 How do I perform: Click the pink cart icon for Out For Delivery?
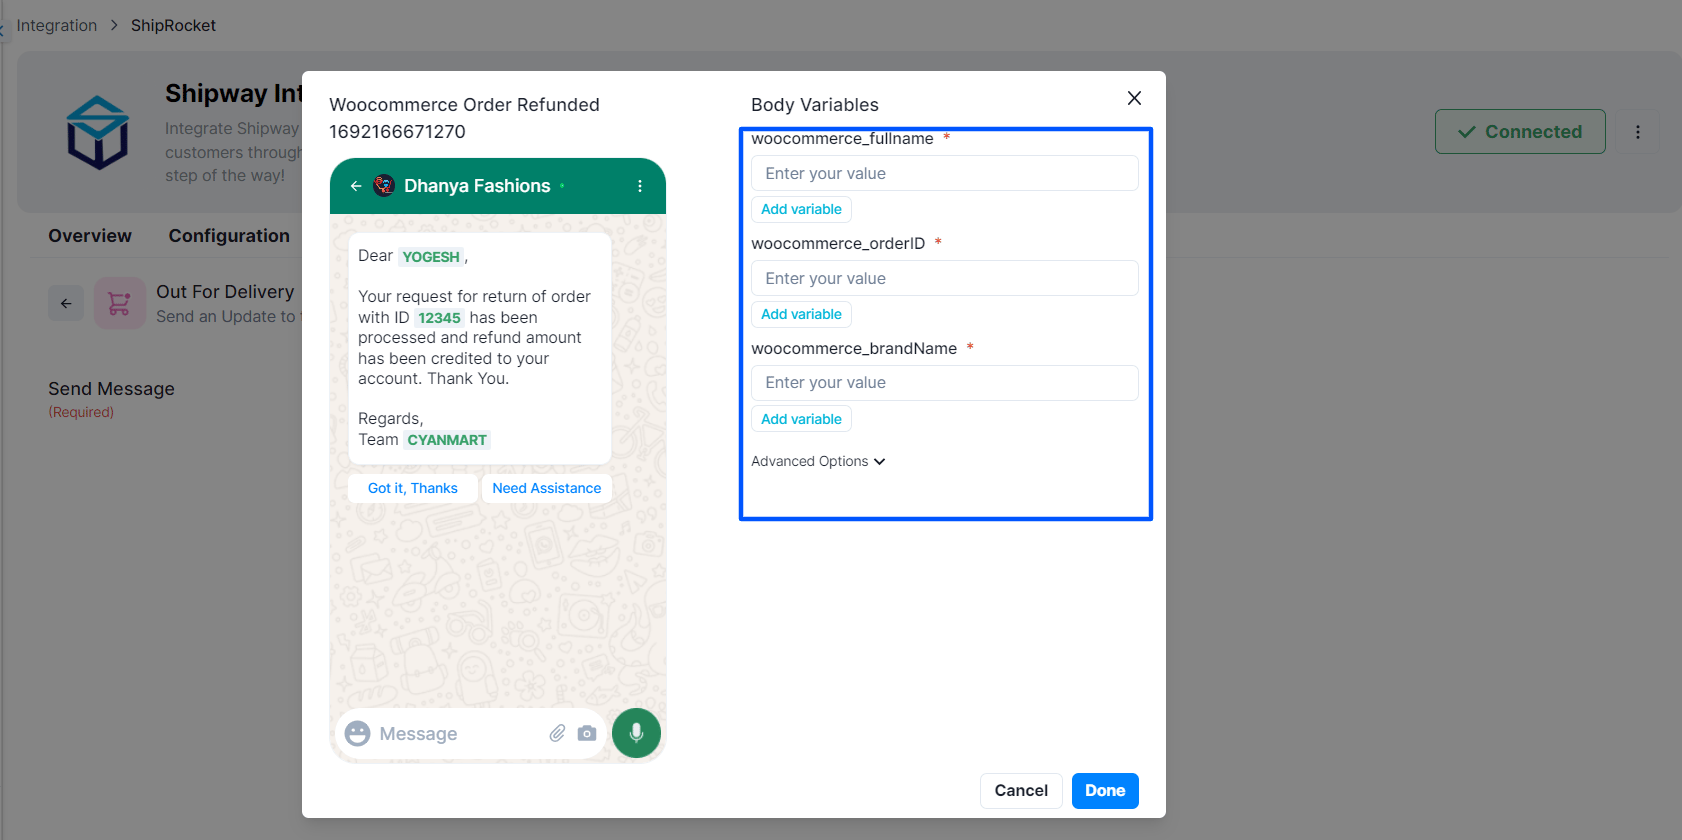[x=119, y=303]
